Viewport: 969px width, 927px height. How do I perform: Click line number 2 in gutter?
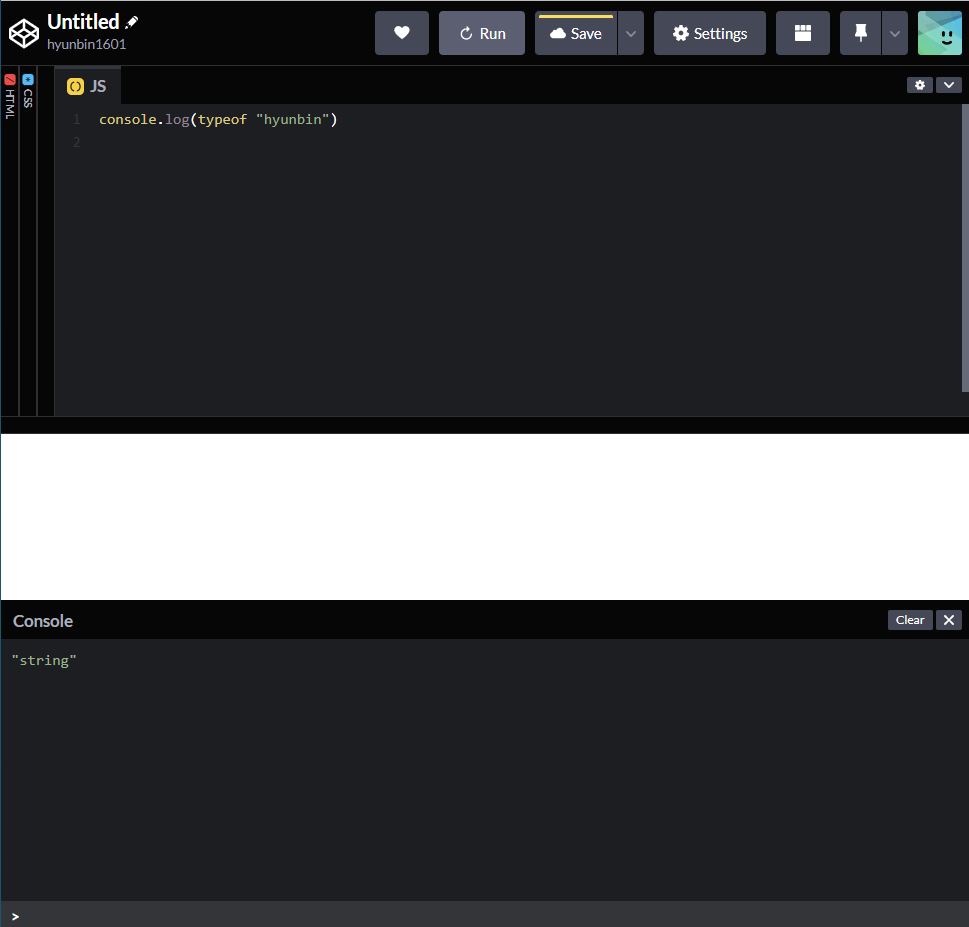point(76,142)
